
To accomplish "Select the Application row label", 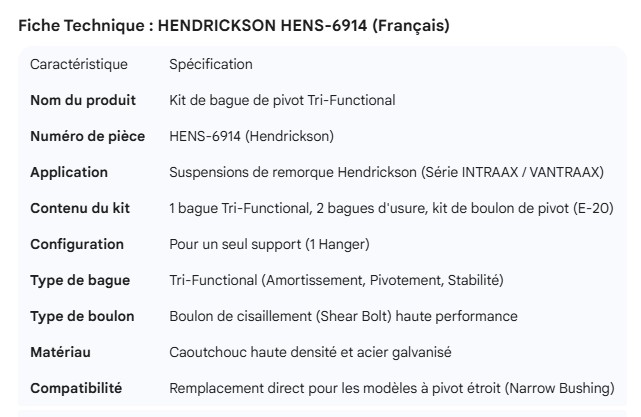I will (69, 172).
